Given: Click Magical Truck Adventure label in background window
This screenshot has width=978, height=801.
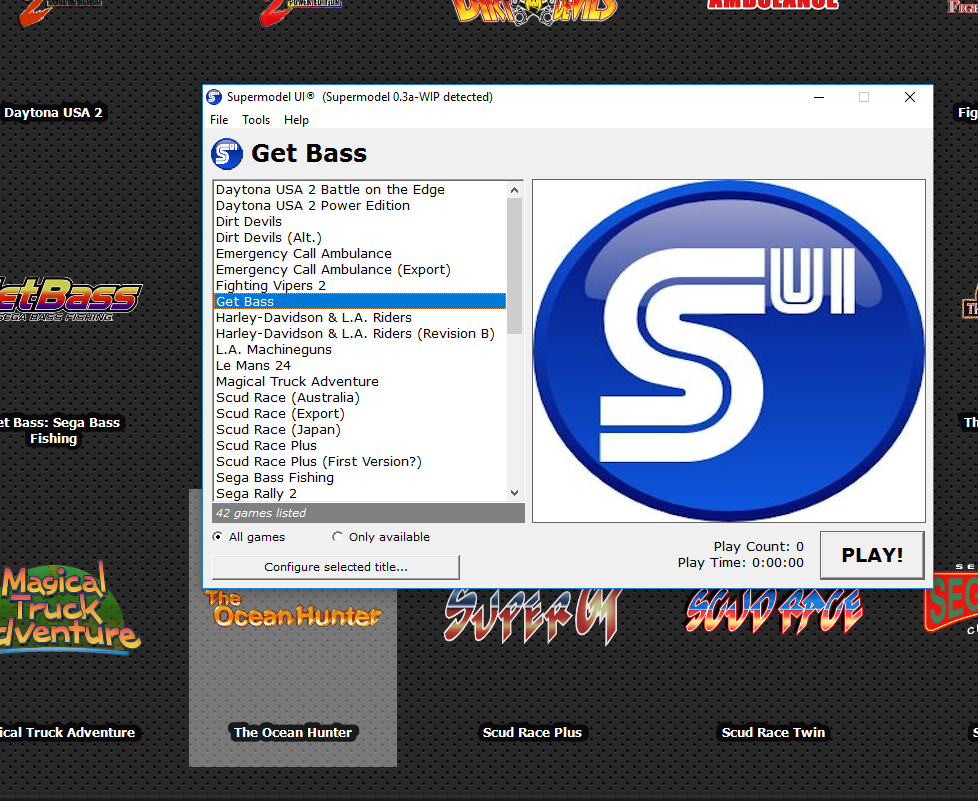Looking at the screenshot, I should 67,732.
